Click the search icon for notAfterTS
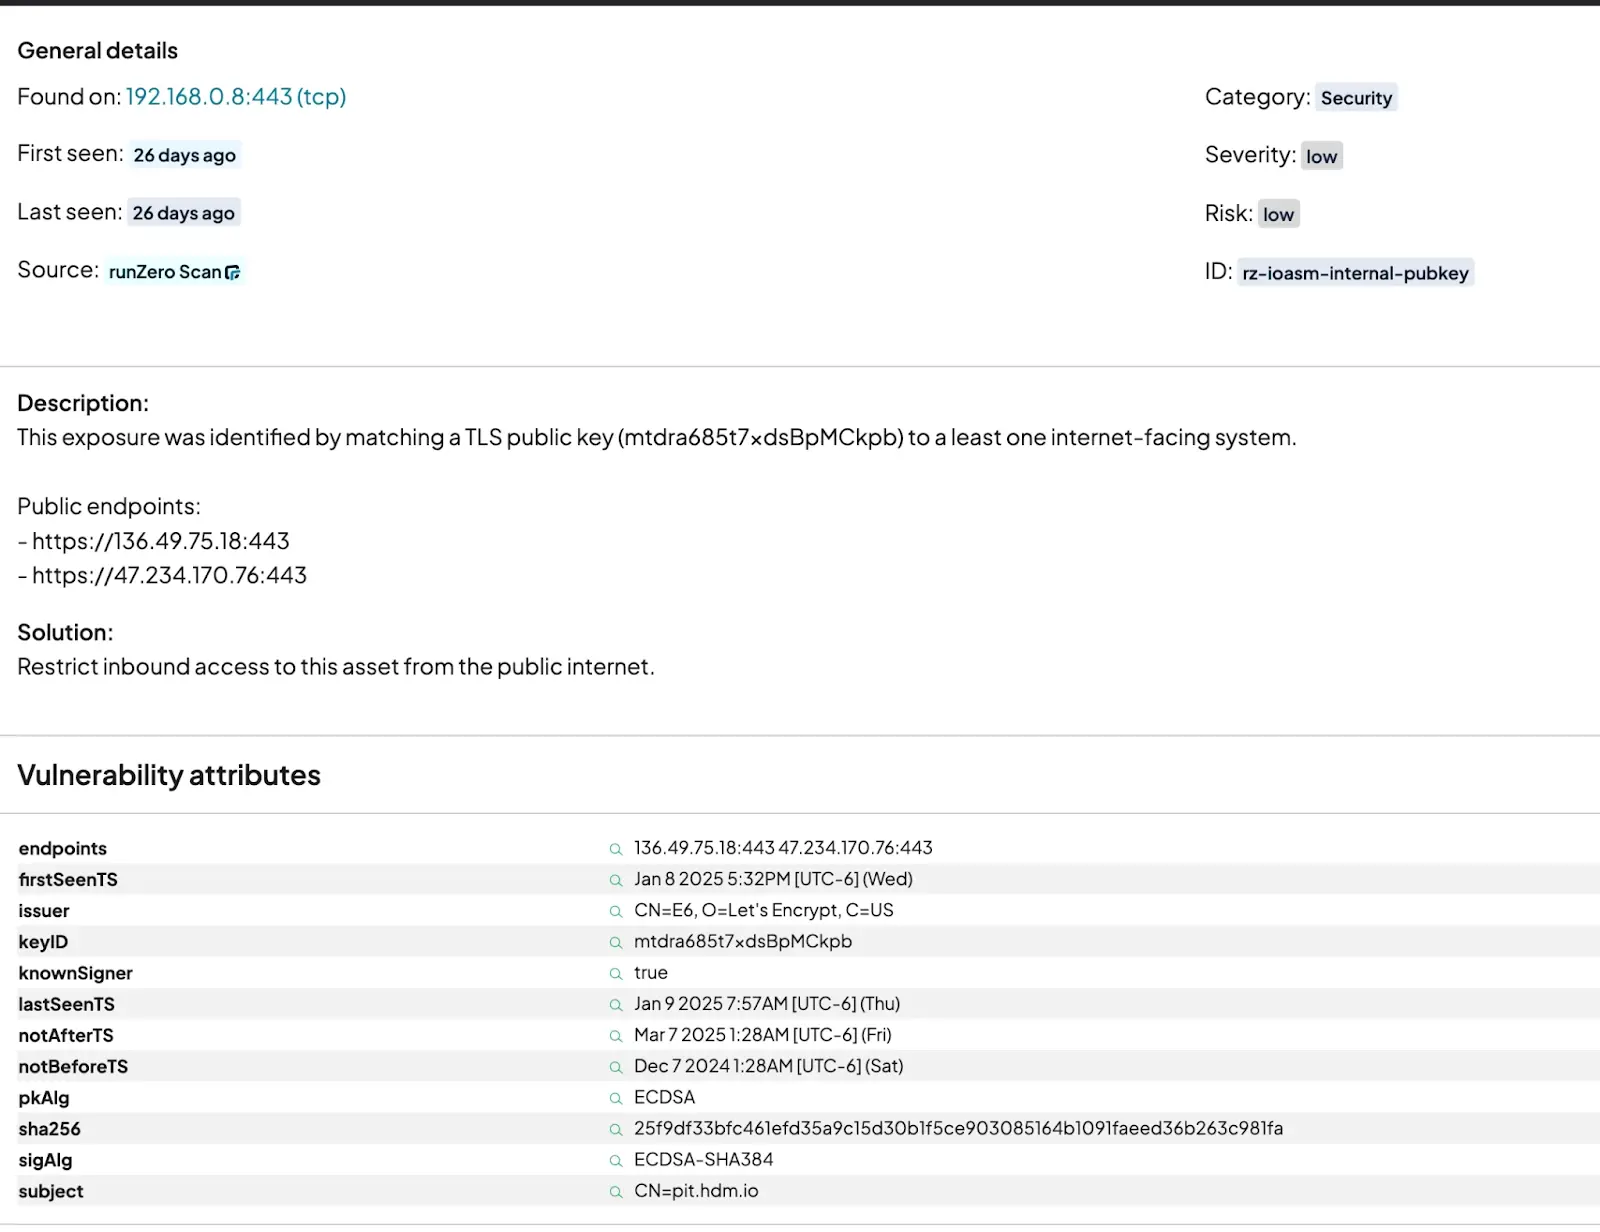 (616, 1036)
